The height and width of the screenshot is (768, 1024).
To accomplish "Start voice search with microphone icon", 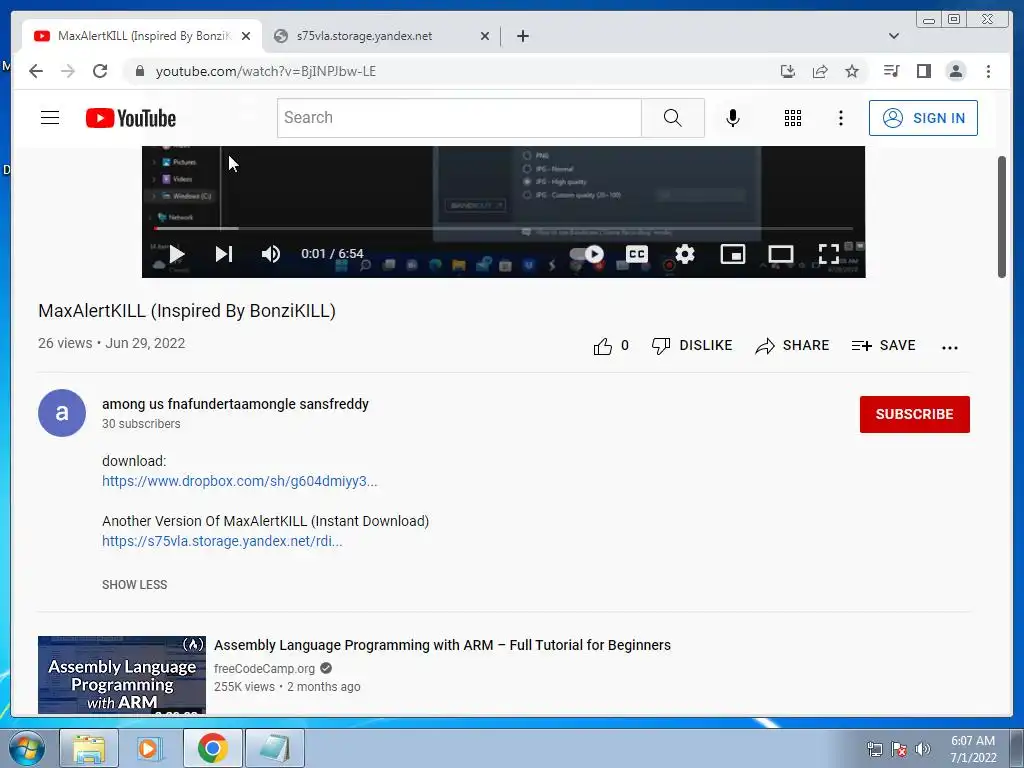I will tap(733, 118).
